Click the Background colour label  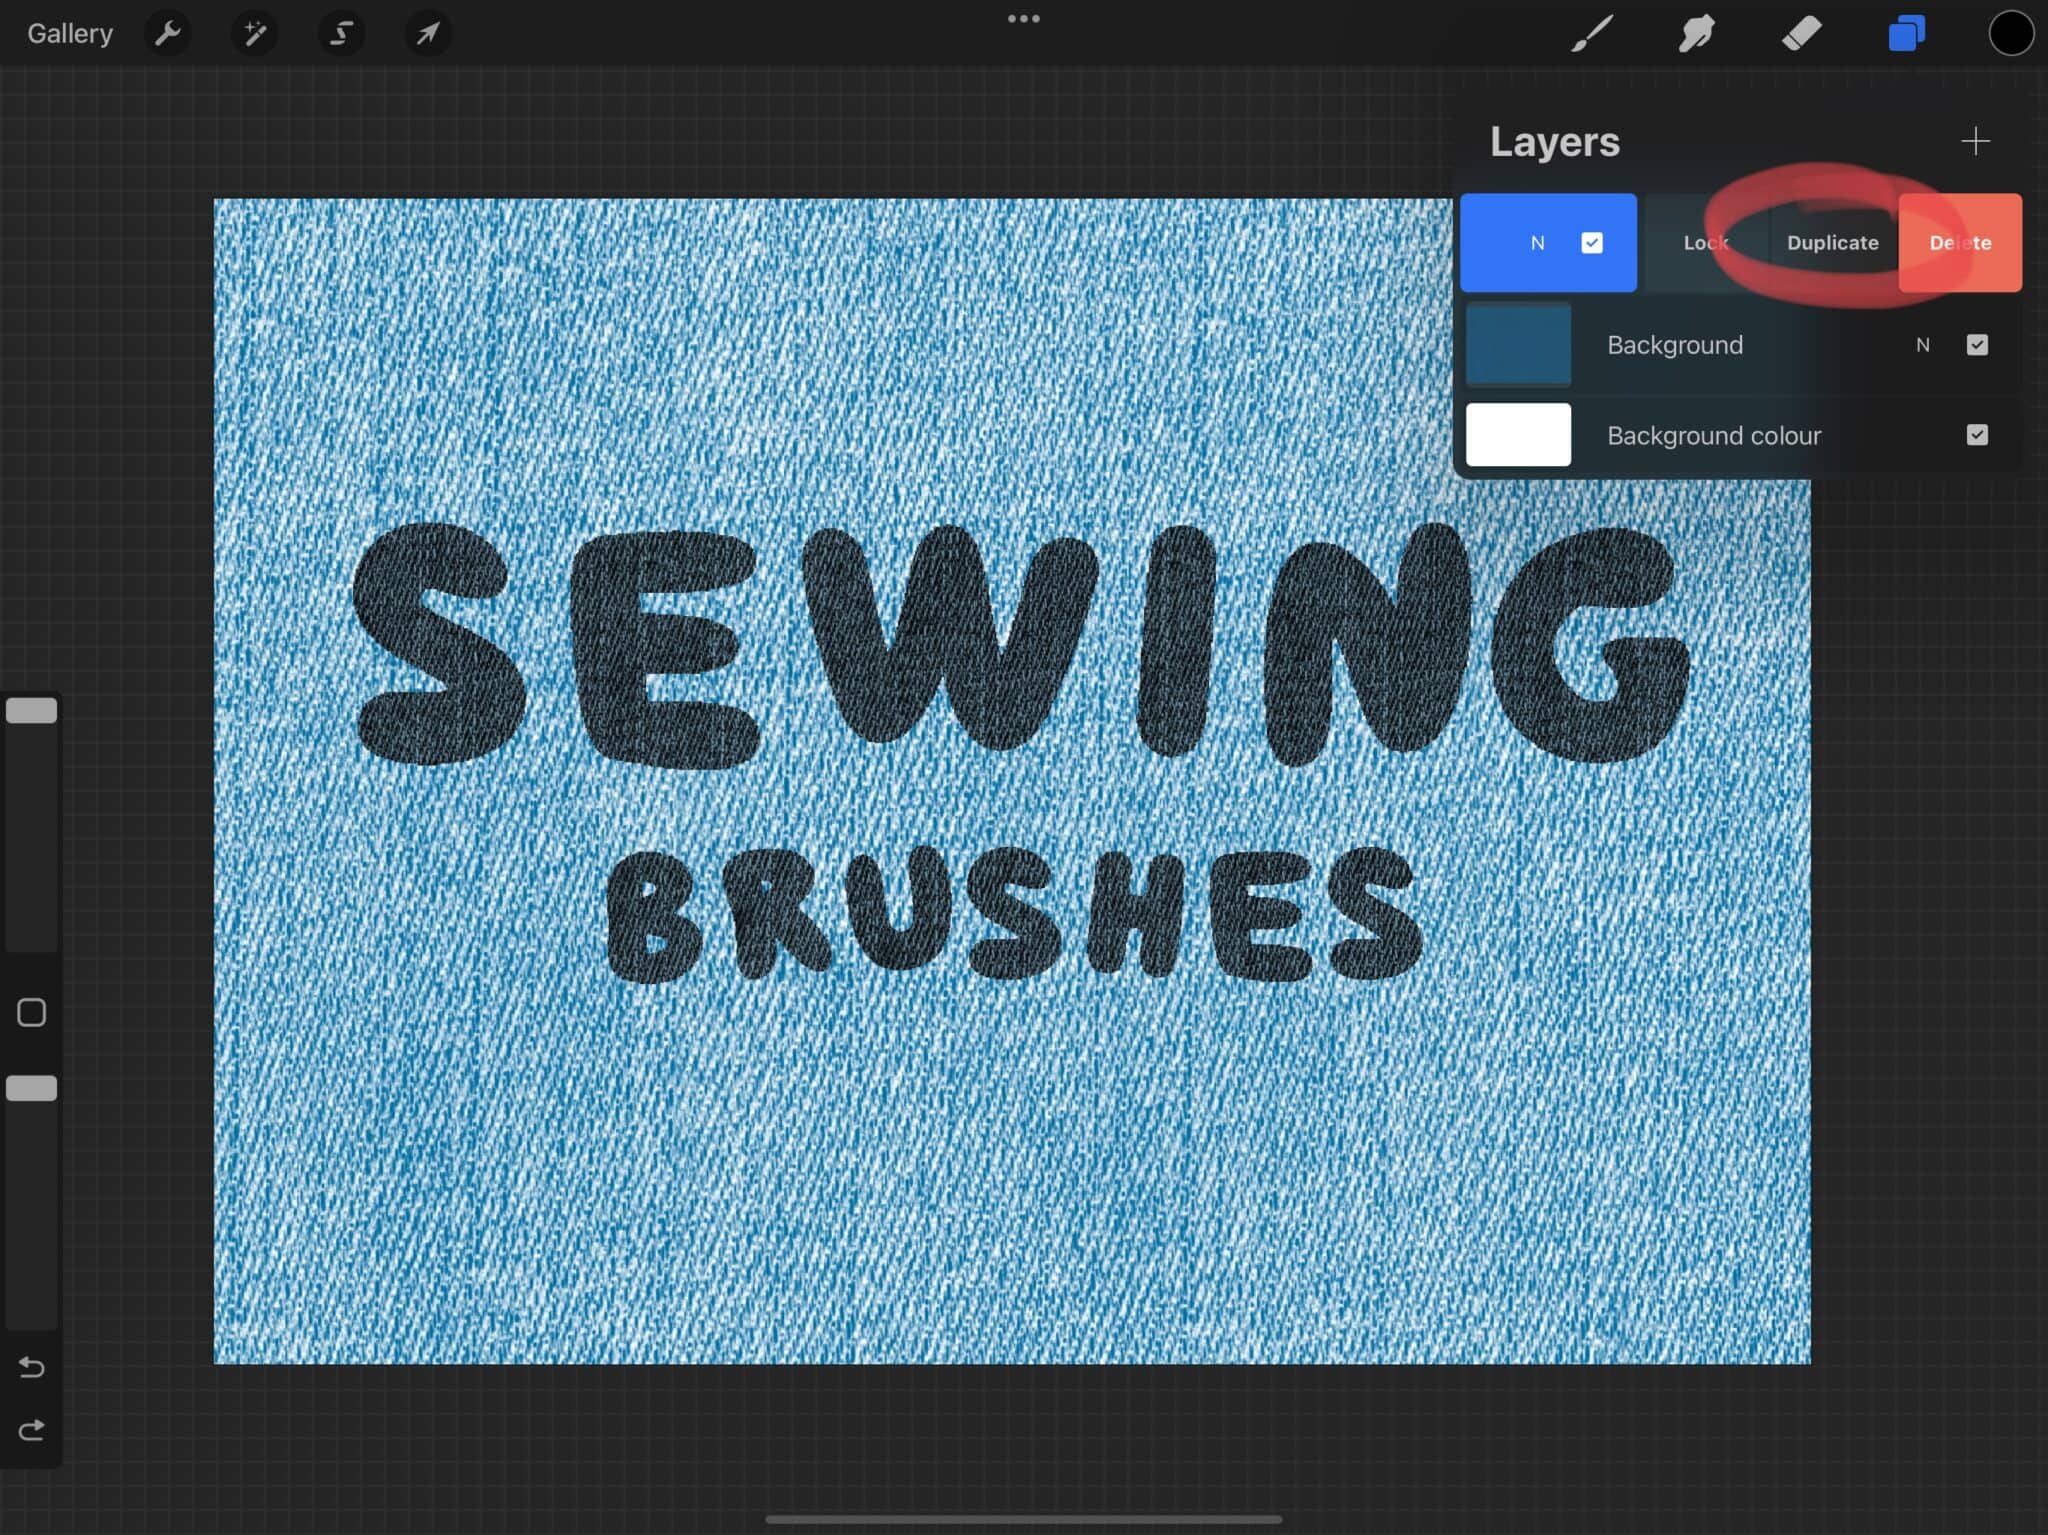pyautogui.click(x=1714, y=436)
